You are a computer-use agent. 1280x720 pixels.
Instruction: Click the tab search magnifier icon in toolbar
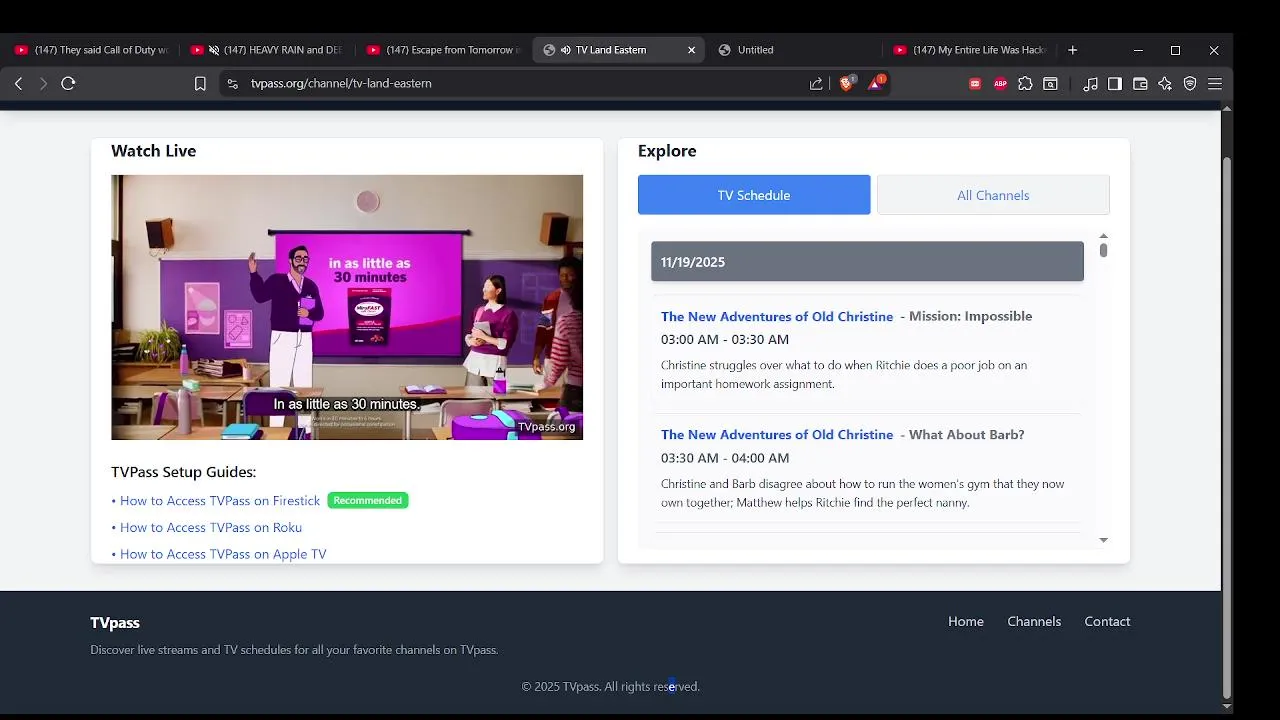tap(1050, 84)
